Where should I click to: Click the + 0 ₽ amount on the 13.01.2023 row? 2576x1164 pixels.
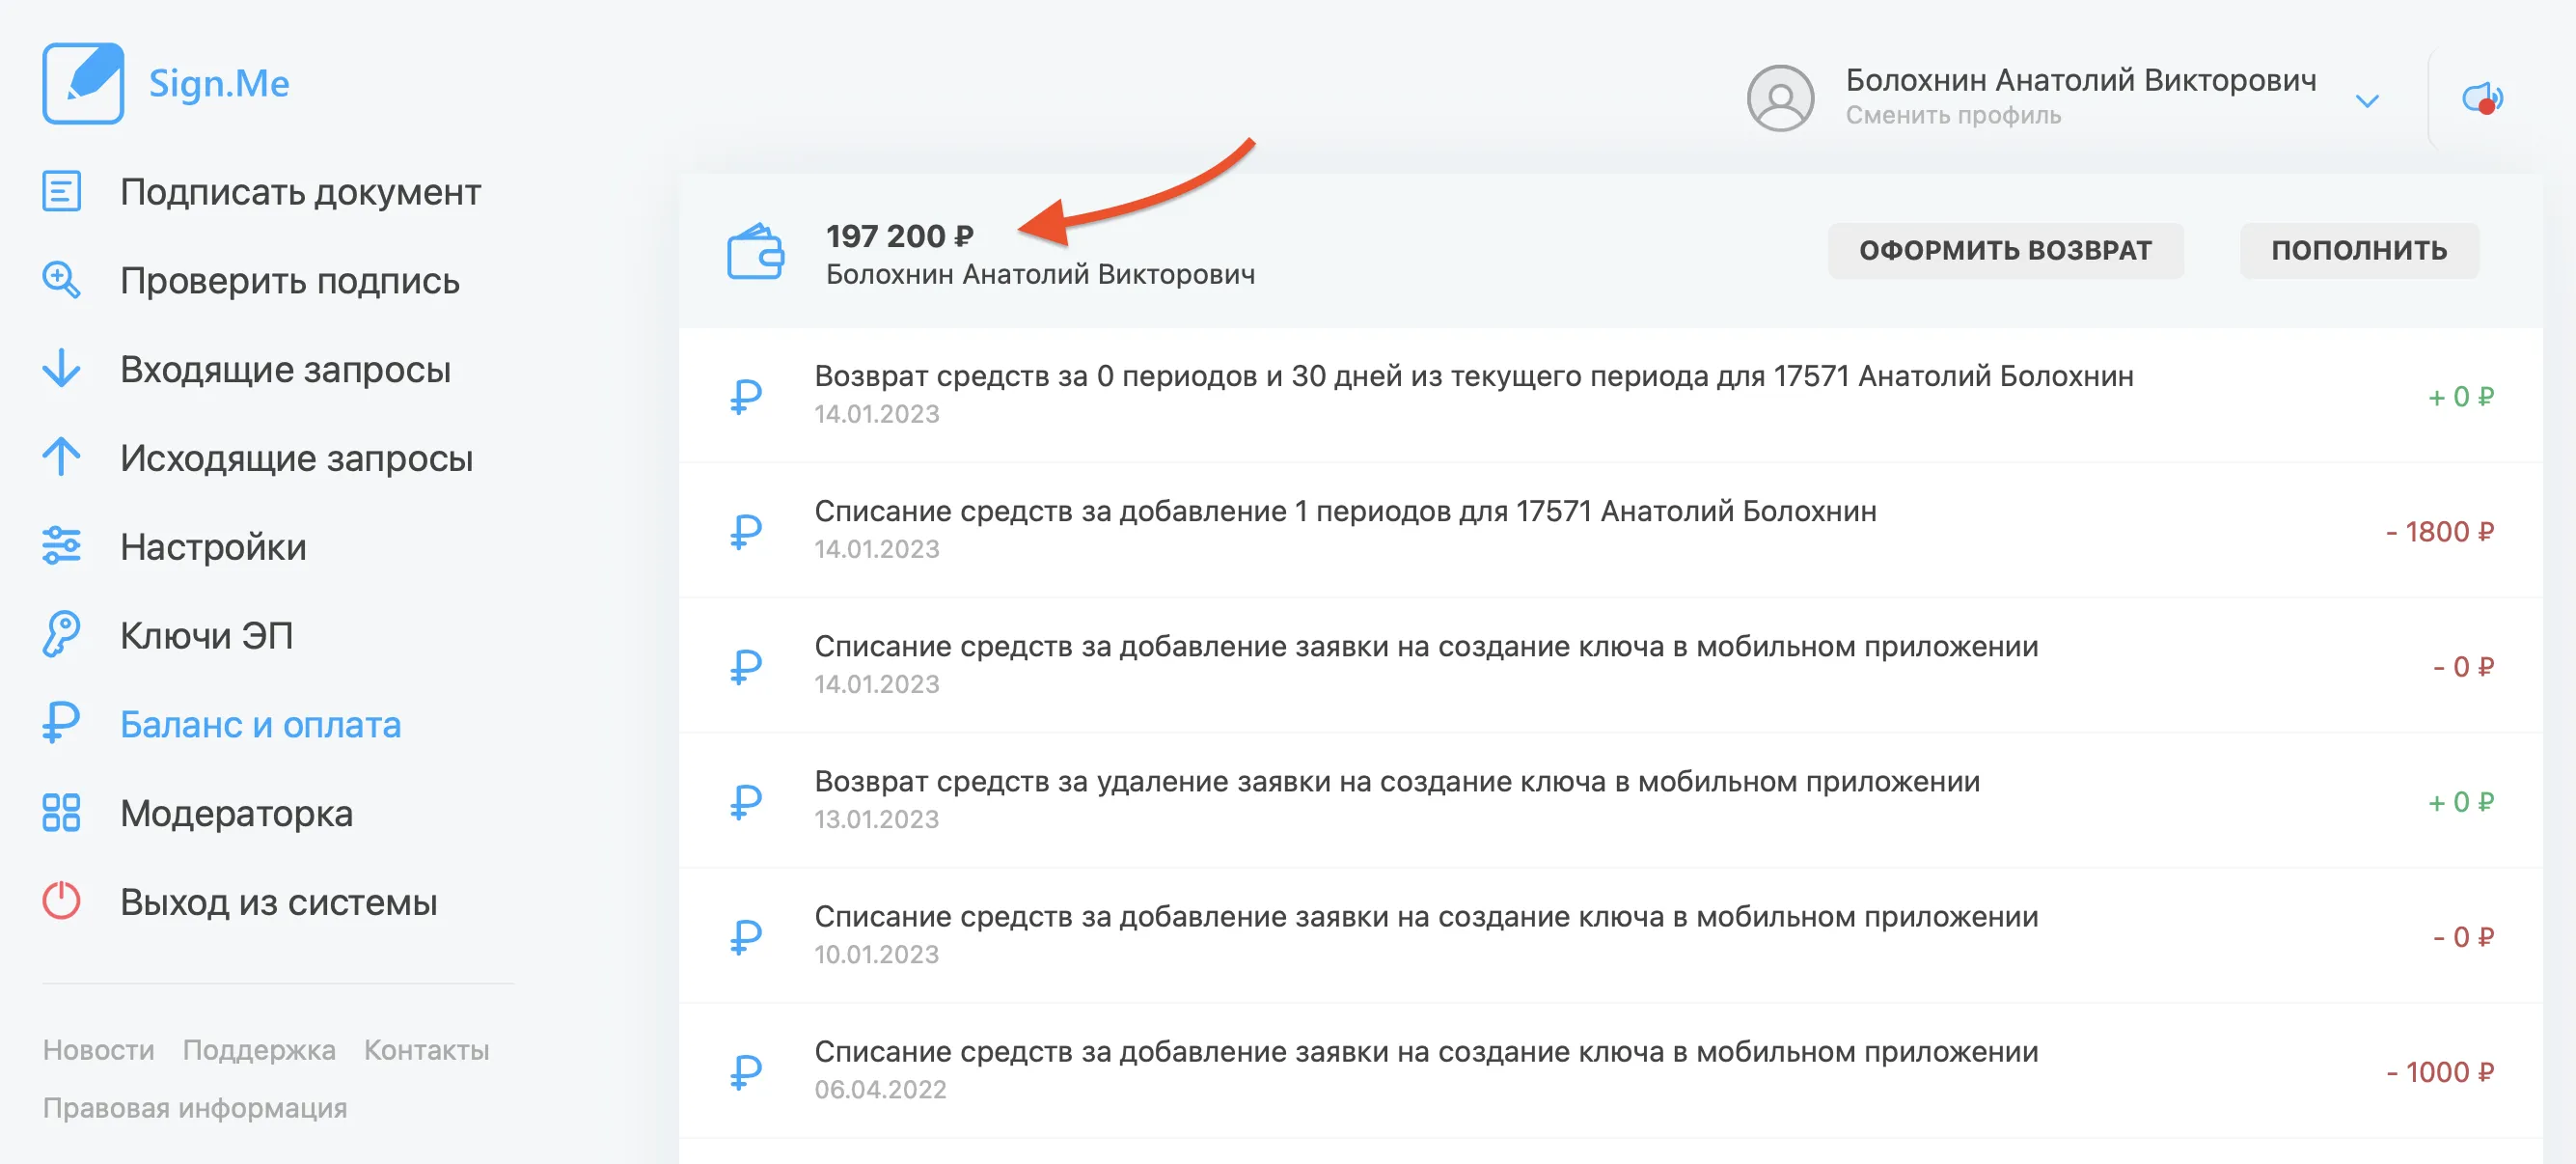[x=2461, y=802]
